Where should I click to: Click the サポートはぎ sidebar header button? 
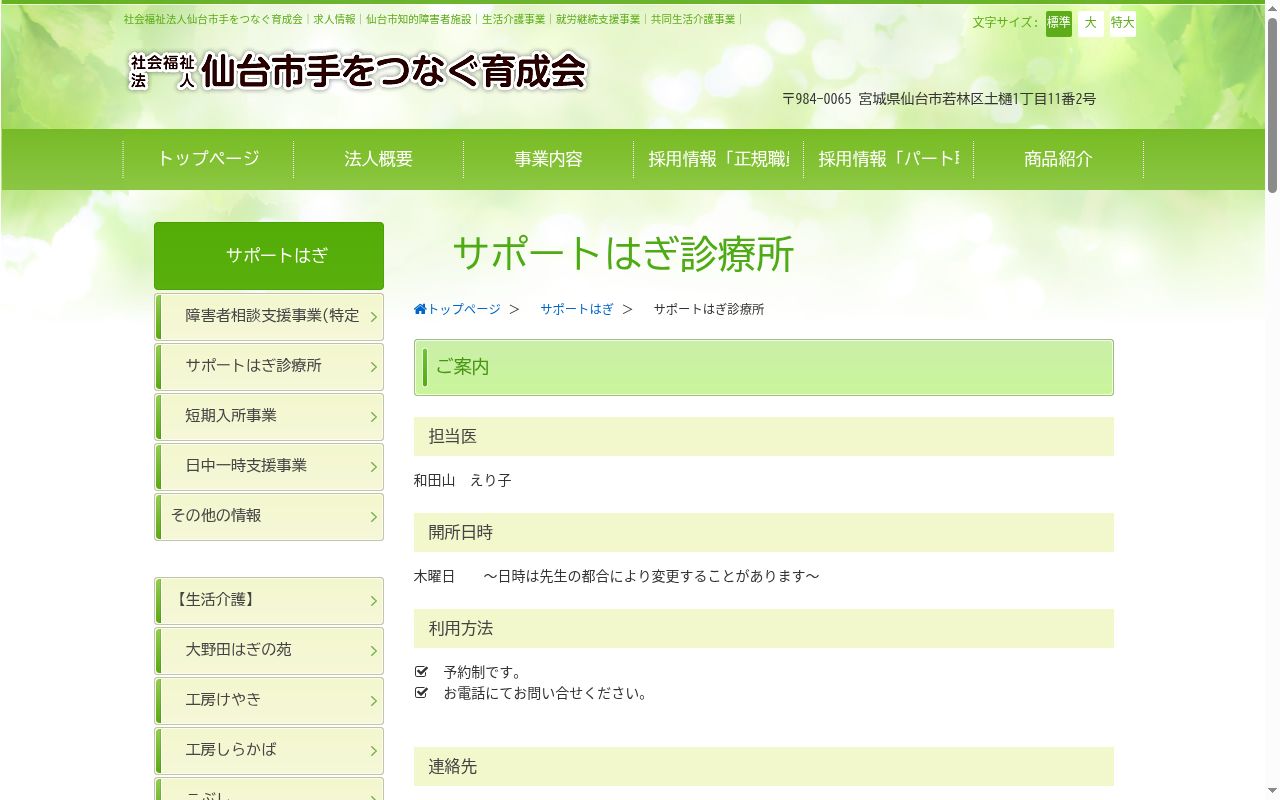[x=269, y=256]
